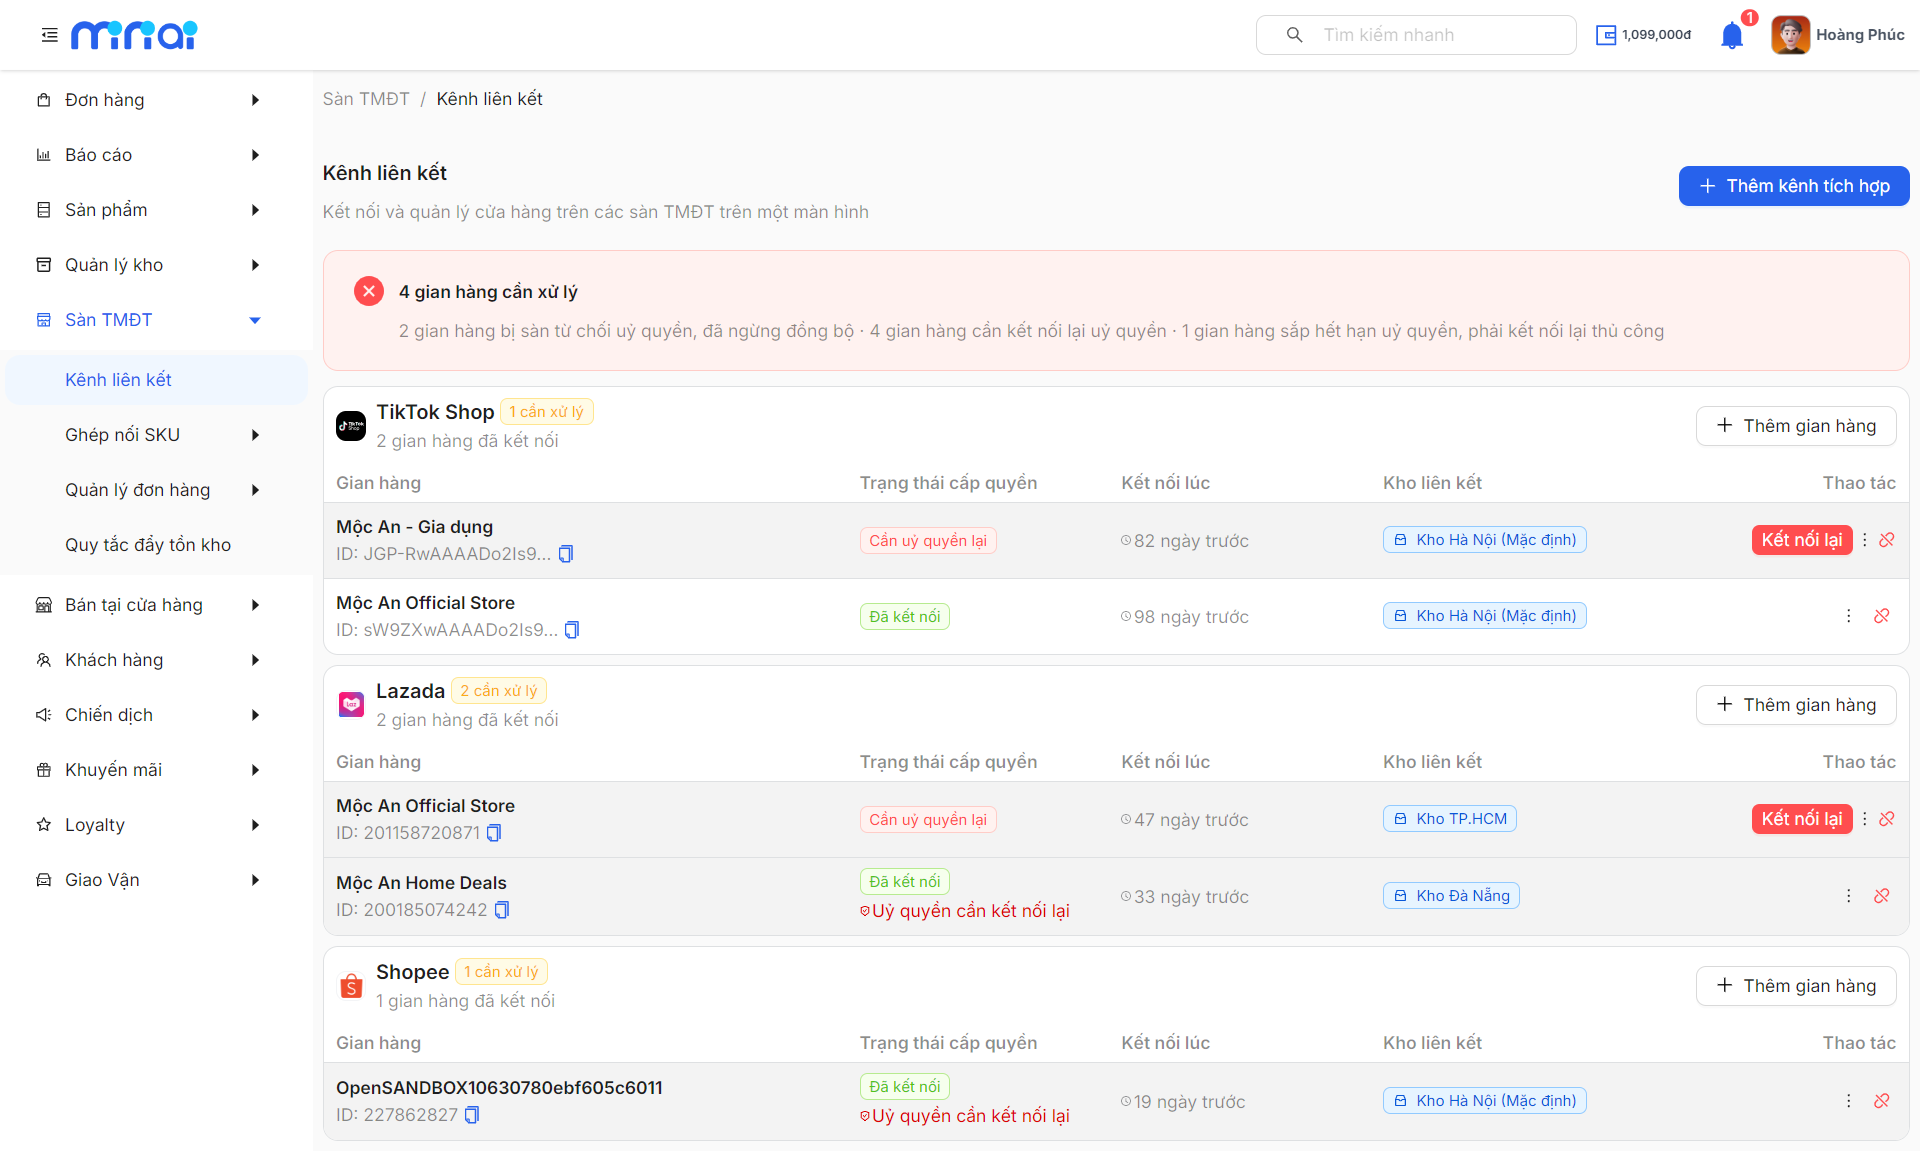Open more options for OpenSANDBOX shop row
1920x1151 pixels.
point(1848,1101)
